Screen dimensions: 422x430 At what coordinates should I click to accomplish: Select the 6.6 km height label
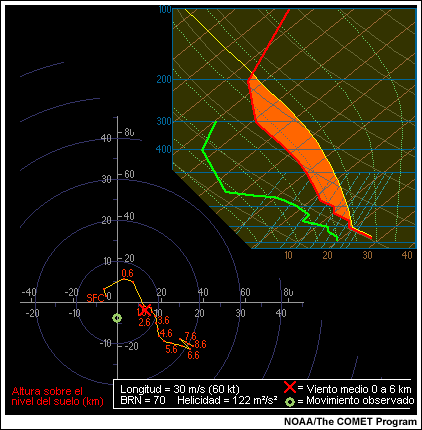[193, 355]
